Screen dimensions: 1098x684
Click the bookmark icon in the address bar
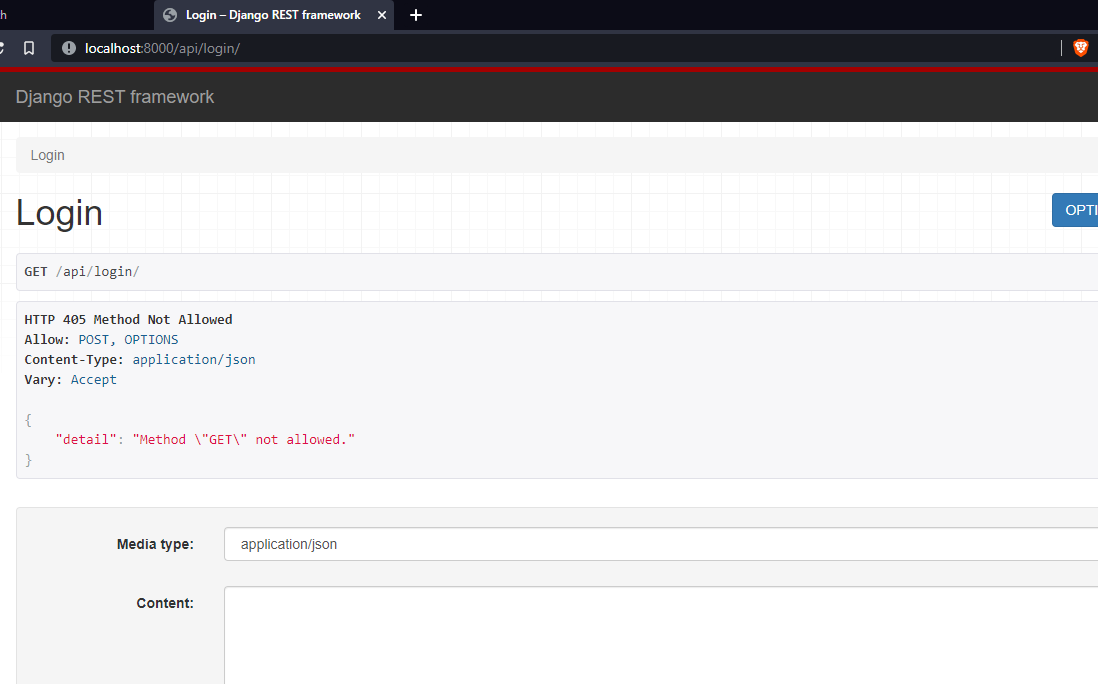[x=29, y=48]
